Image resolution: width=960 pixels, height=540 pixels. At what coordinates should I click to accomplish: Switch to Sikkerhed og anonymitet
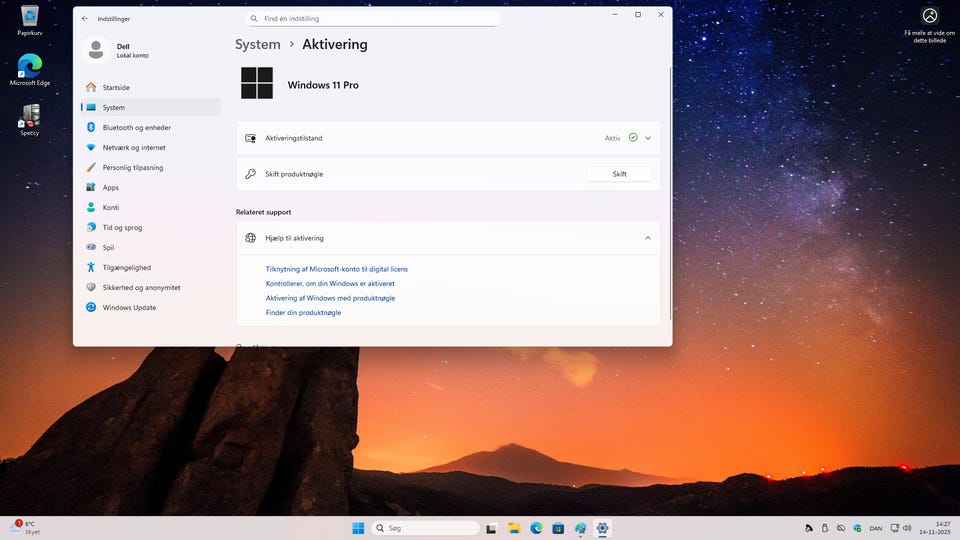click(x=141, y=288)
